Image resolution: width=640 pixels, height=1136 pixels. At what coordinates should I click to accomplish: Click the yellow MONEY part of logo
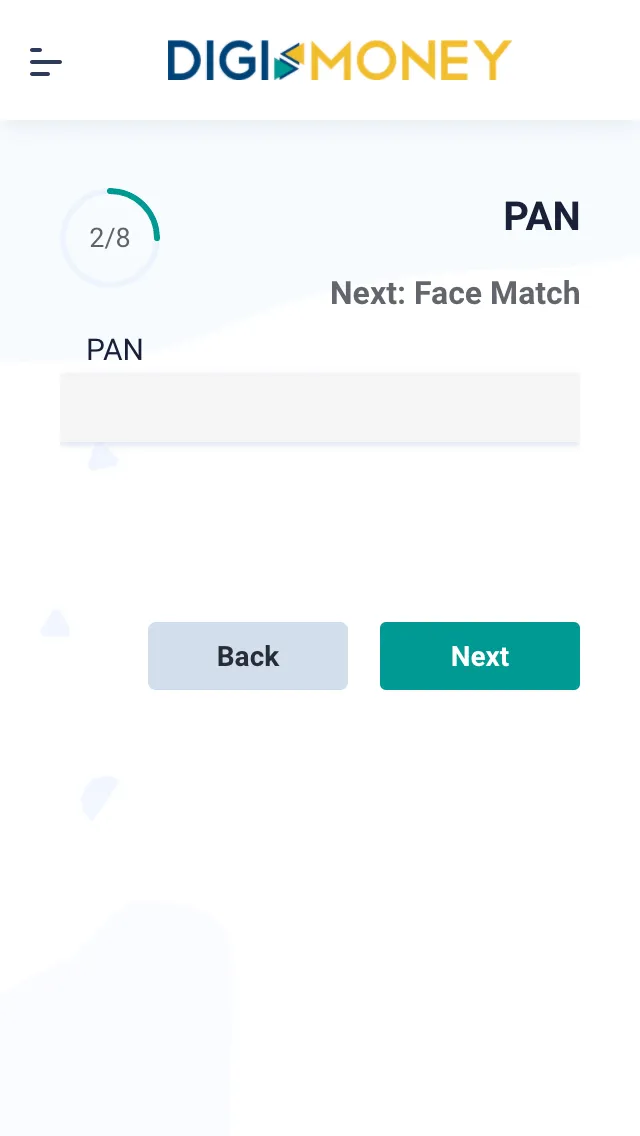coord(410,61)
